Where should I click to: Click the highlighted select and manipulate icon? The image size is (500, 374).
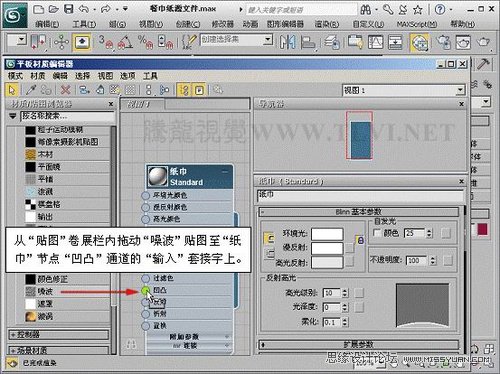click(82, 42)
